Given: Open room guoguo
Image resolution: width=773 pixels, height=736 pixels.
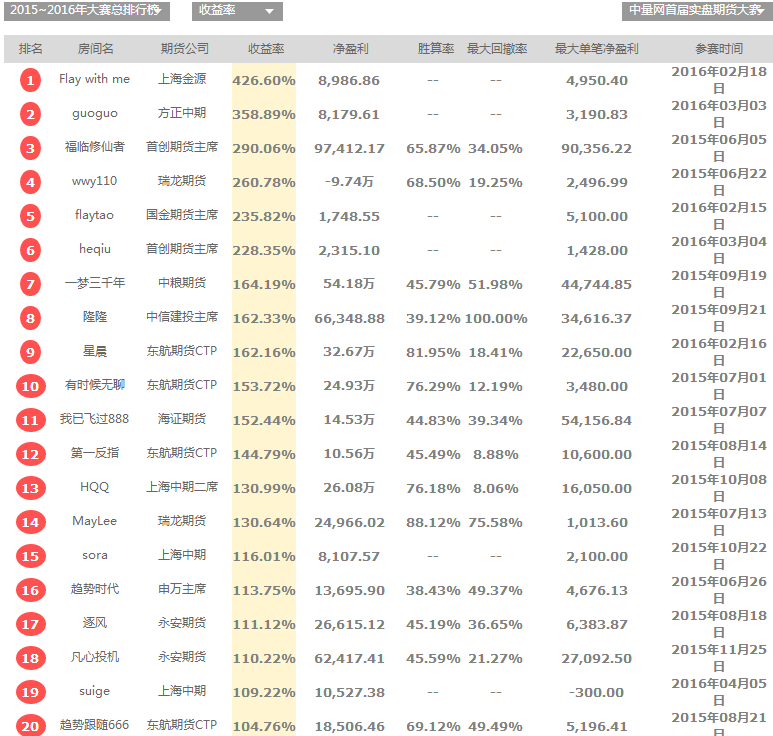Looking at the screenshot, I should tap(95, 113).
